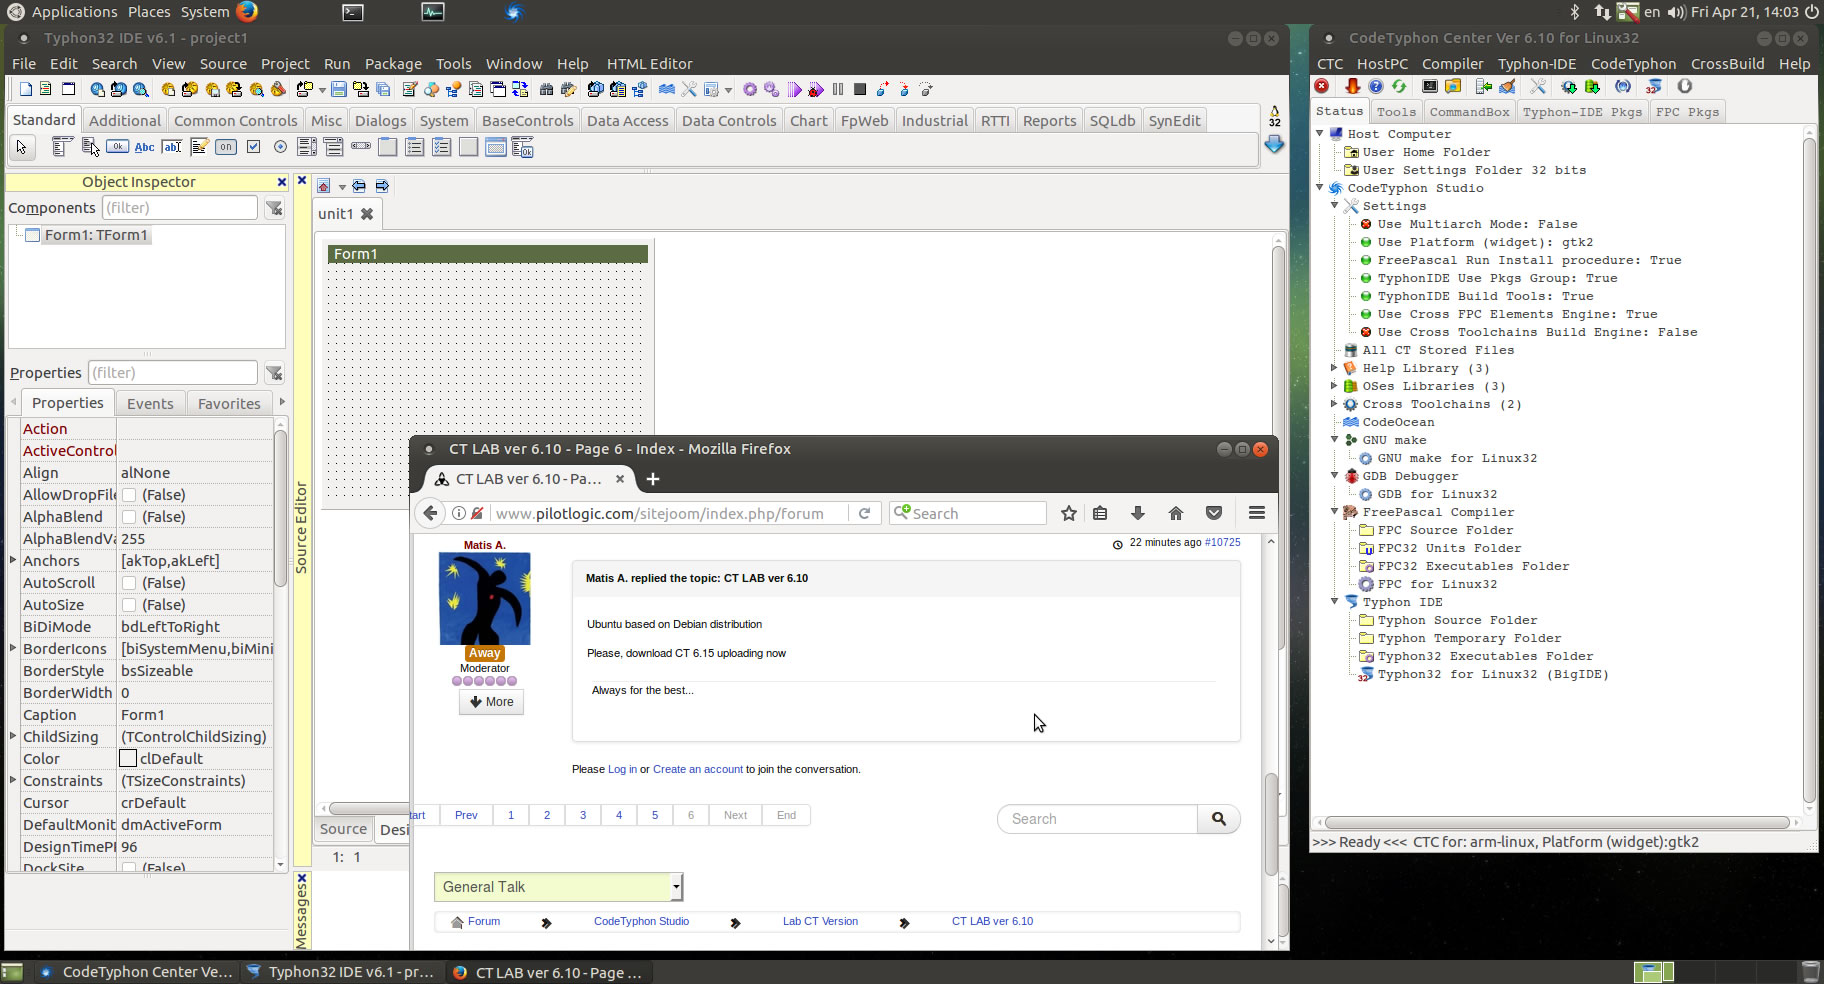Expand the Help Library (3) node
Screen dimensions: 1824x984
(1335, 367)
